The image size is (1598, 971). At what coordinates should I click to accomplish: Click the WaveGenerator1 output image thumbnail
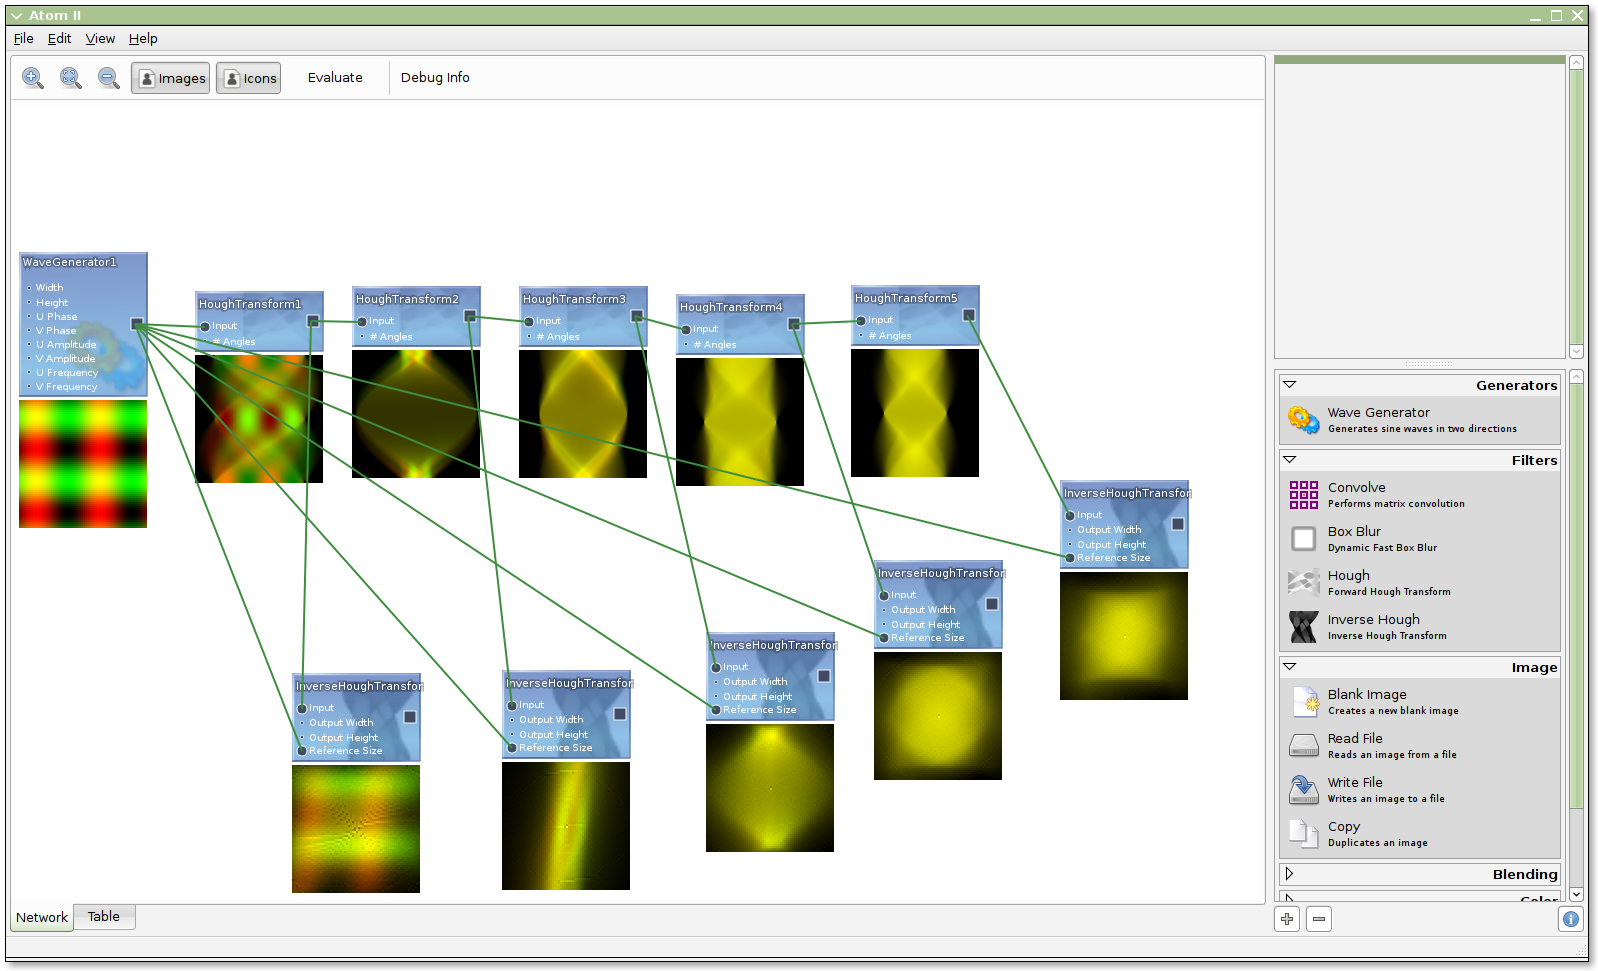[x=83, y=464]
